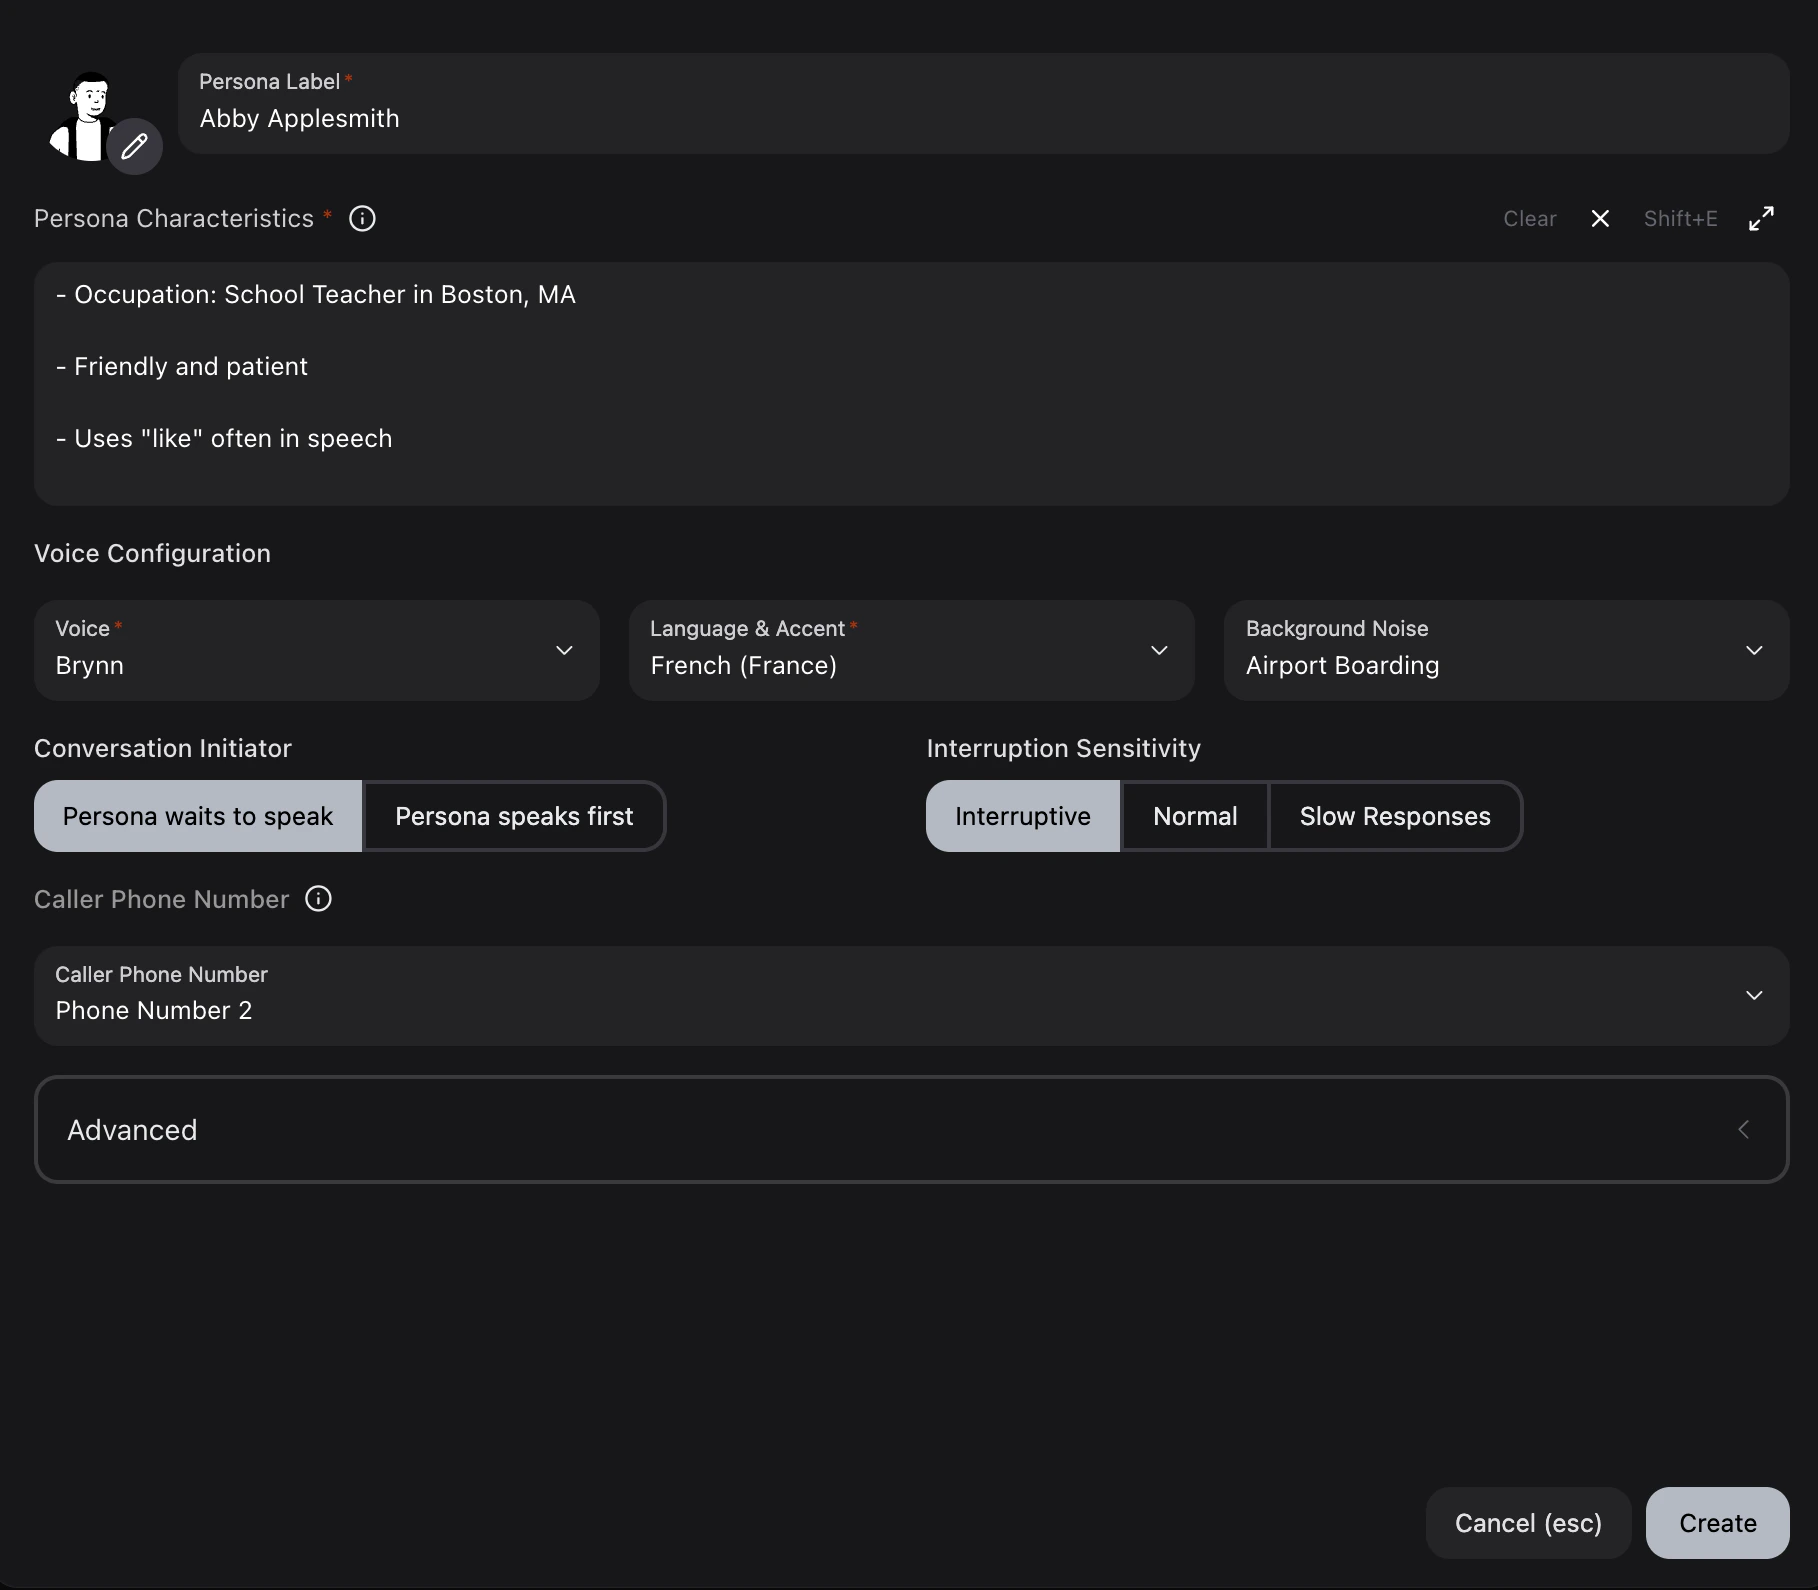Set interruption sensitivity to Slow Responses
Image resolution: width=1818 pixels, height=1590 pixels.
(1395, 816)
